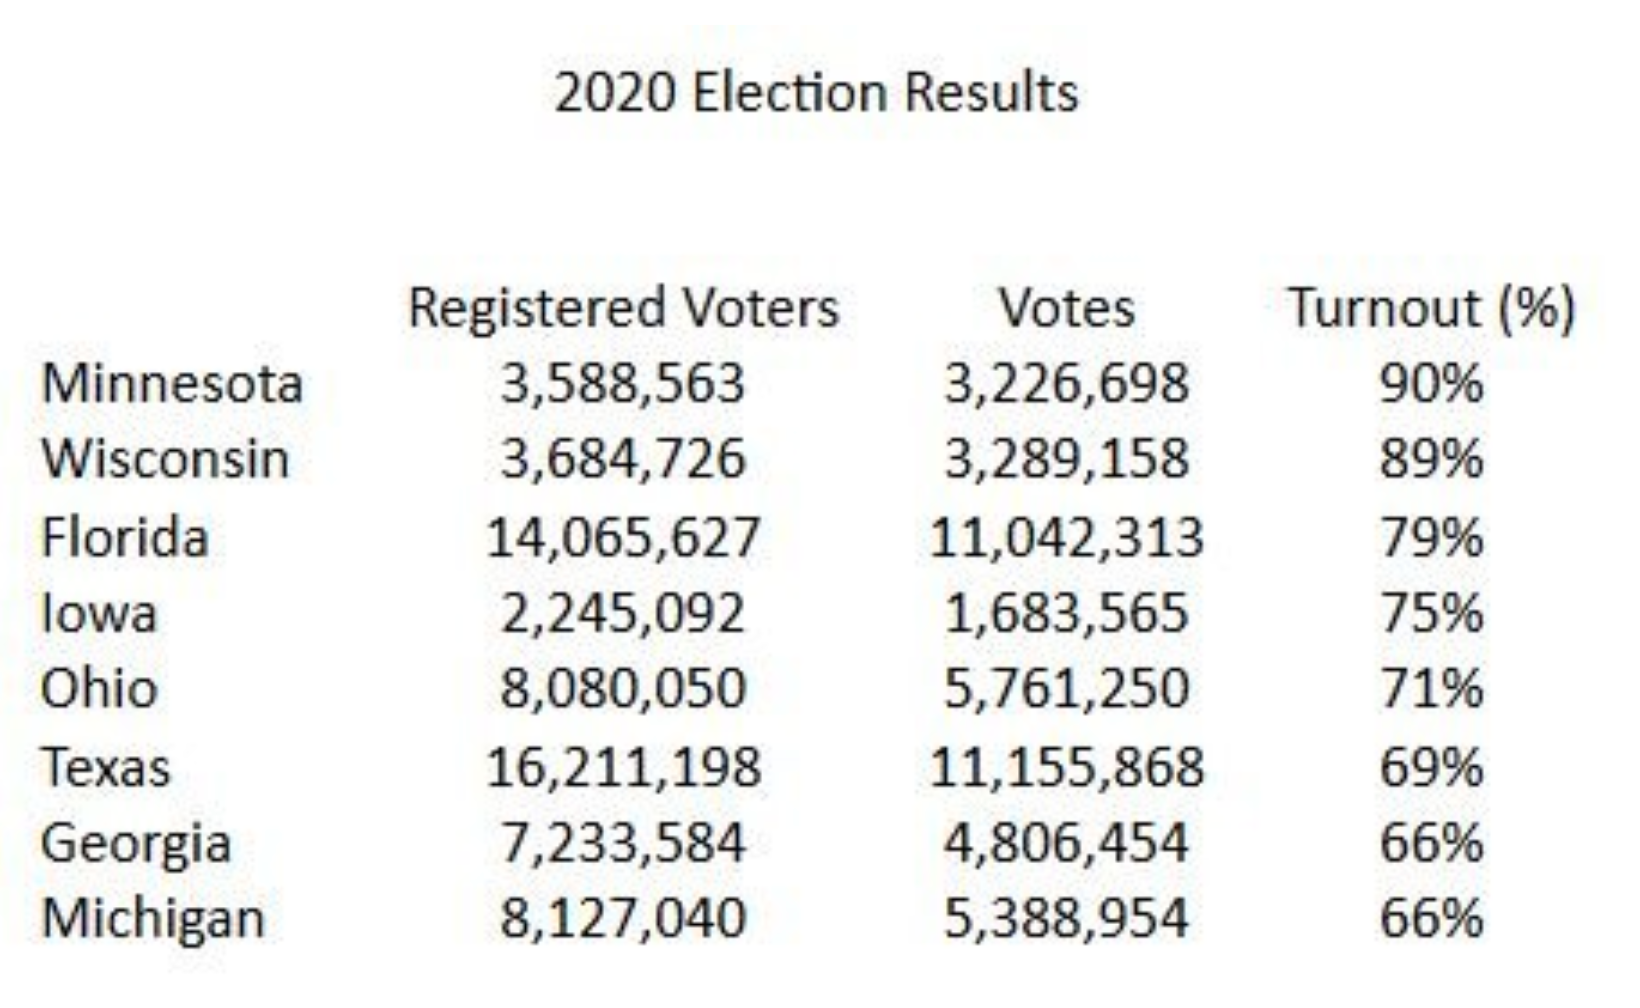Click the Florida row label
Image resolution: width=1640 pixels, height=1008 pixels.
click(125, 537)
